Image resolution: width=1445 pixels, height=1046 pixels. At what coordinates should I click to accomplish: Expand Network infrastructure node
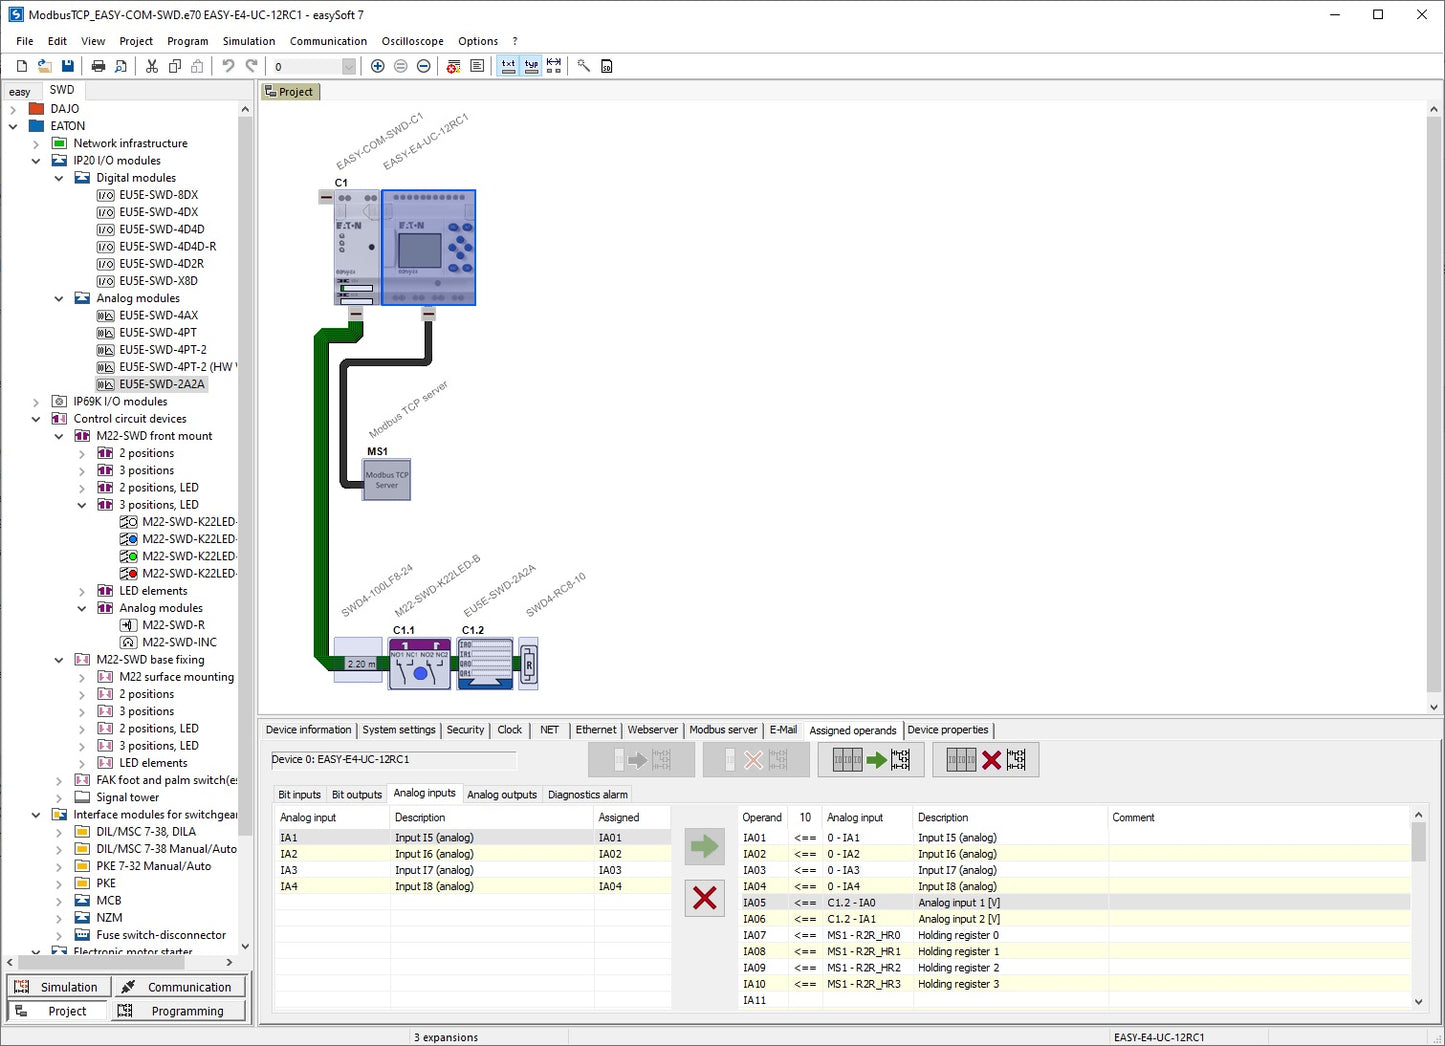(x=36, y=144)
